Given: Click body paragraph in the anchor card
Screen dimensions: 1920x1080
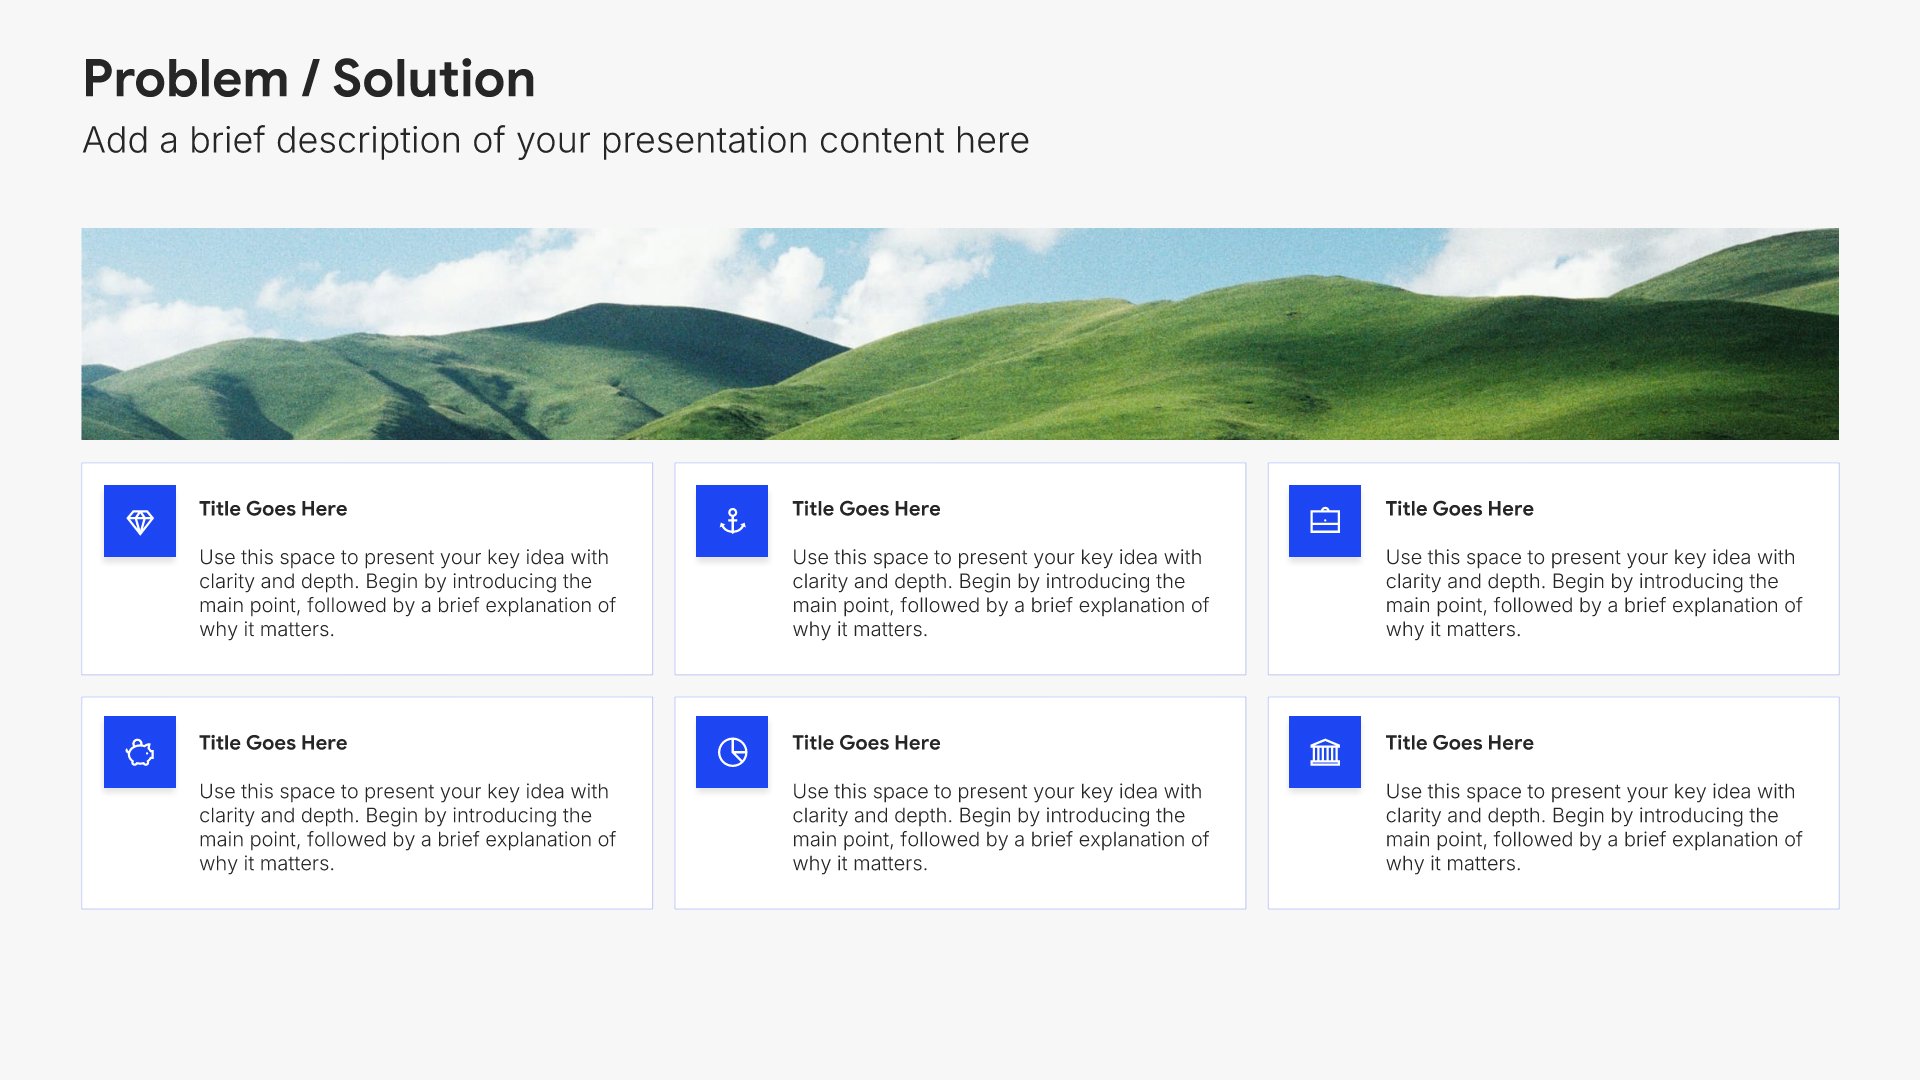Looking at the screenshot, I should click(x=1000, y=593).
